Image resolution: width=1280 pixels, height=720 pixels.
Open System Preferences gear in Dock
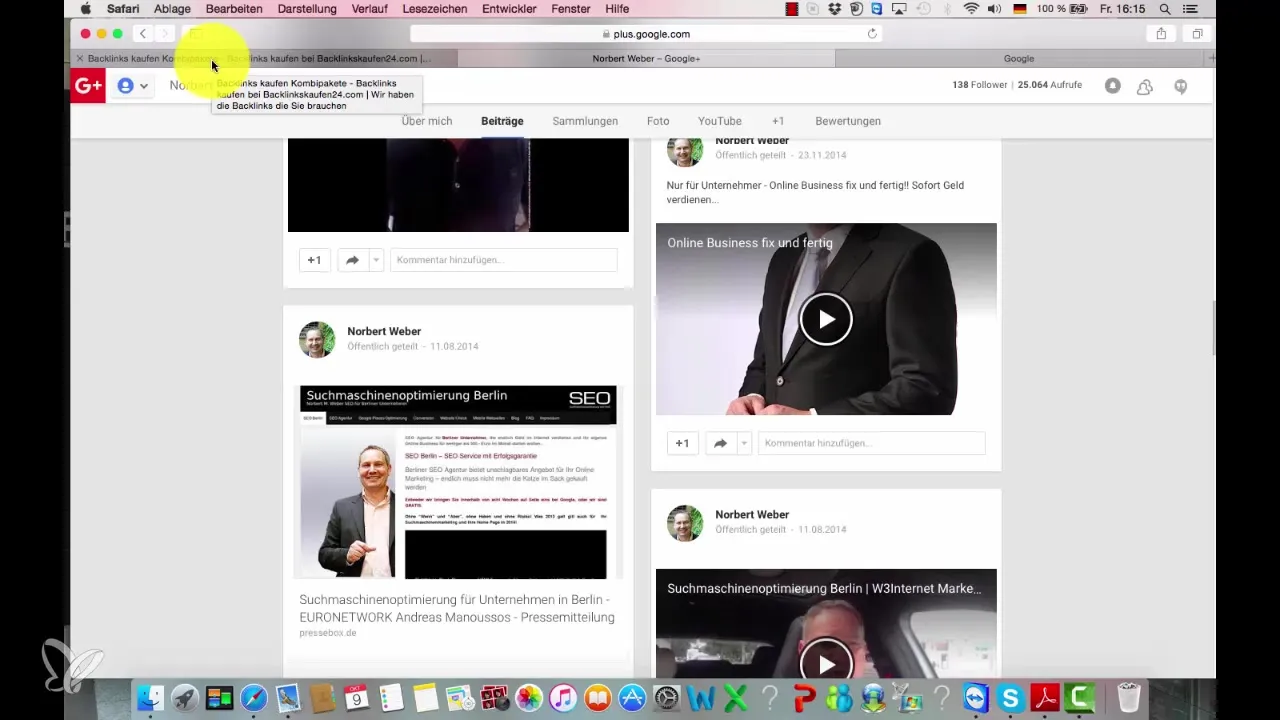tap(666, 697)
